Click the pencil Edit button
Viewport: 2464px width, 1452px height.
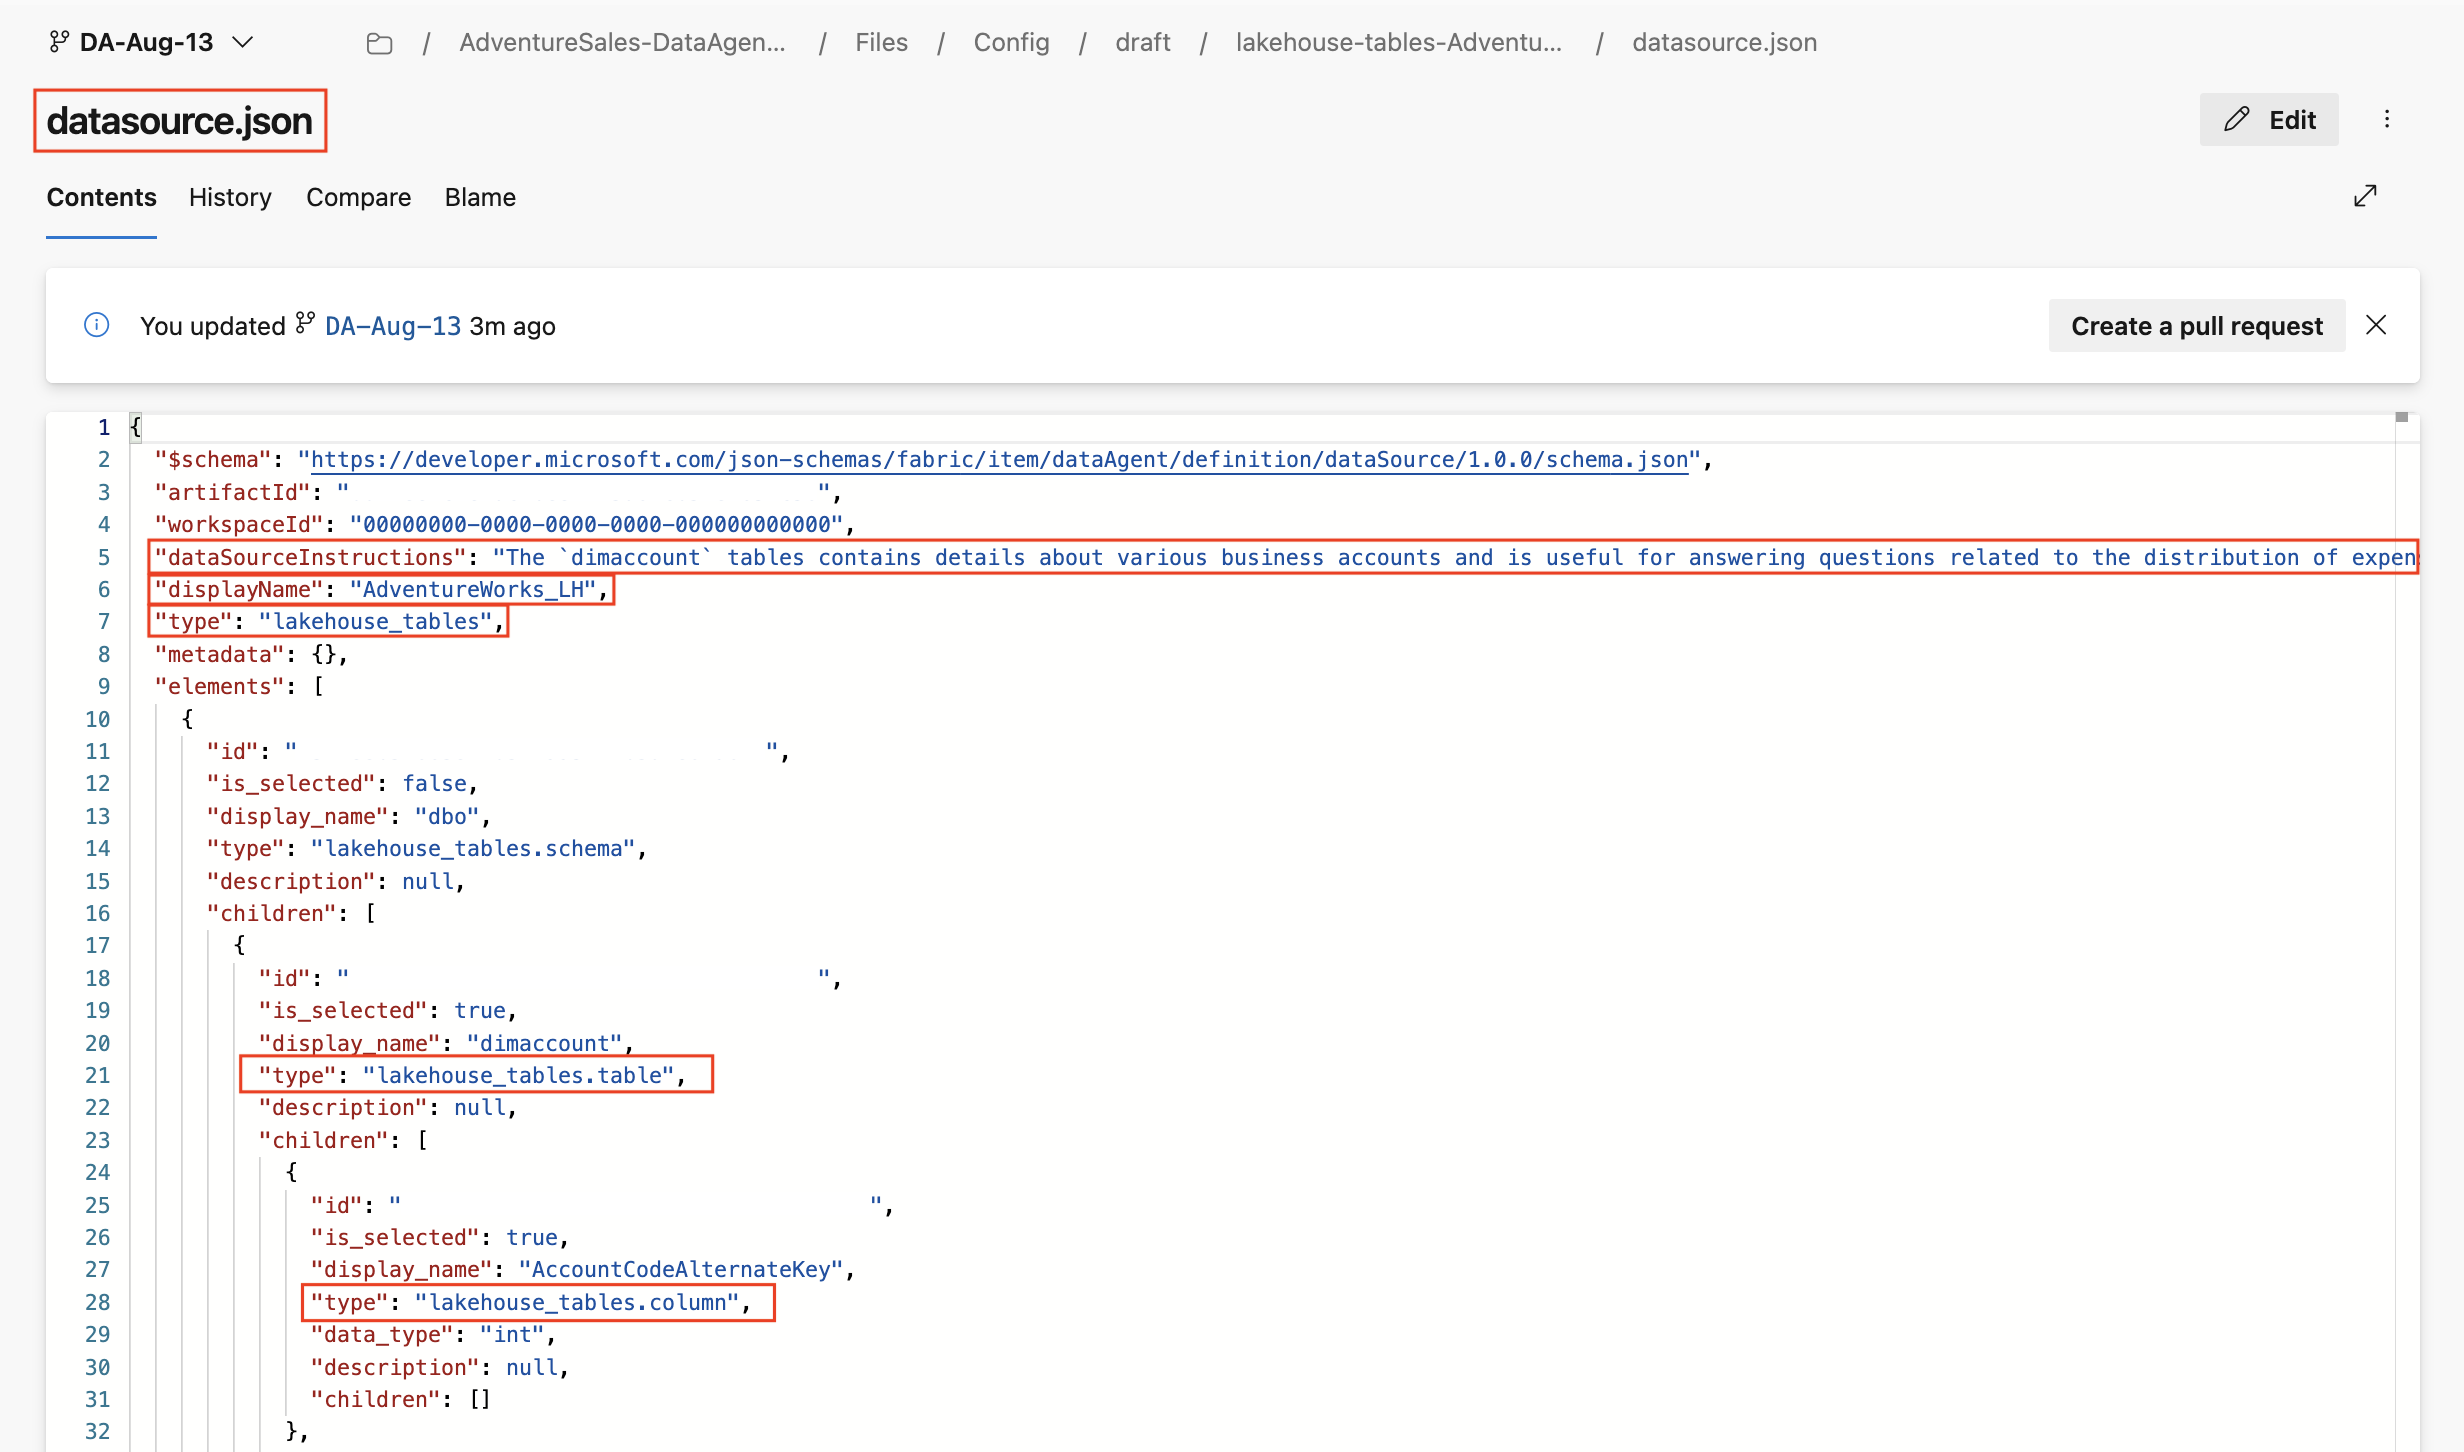click(x=2268, y=120)
